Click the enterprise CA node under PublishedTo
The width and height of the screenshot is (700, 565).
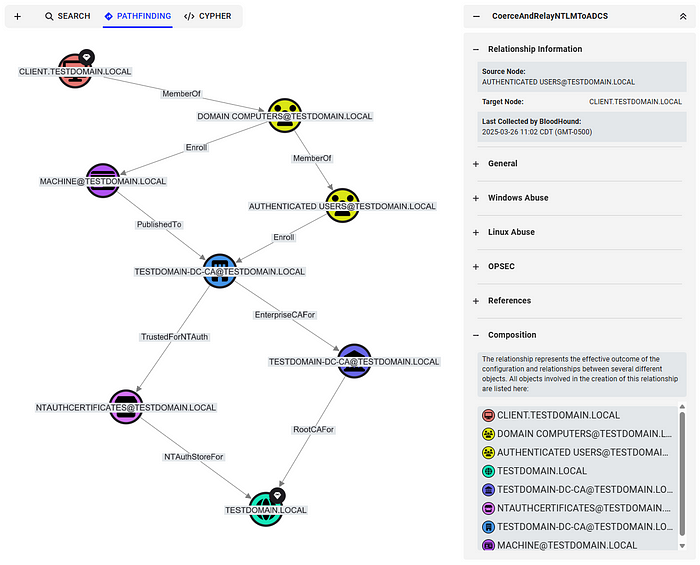pyautogui.click(x=220, y=271)
